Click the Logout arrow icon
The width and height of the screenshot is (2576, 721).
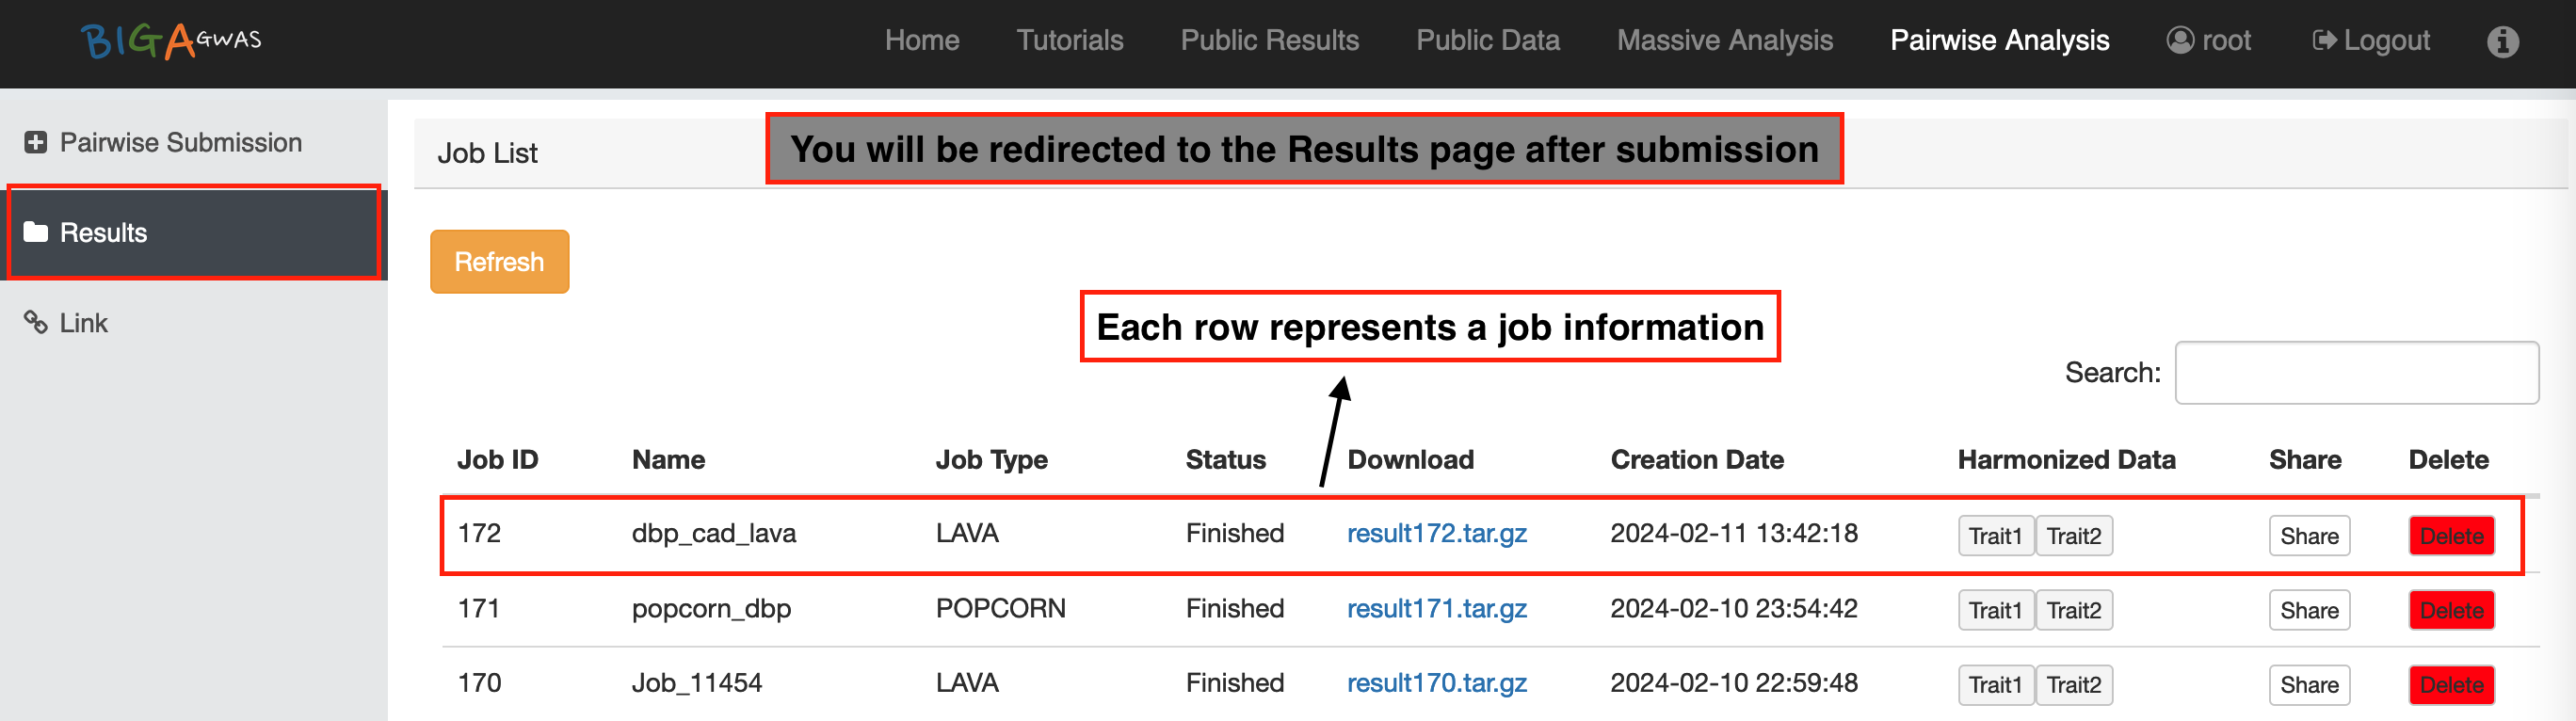click(x=2324, y=41)
